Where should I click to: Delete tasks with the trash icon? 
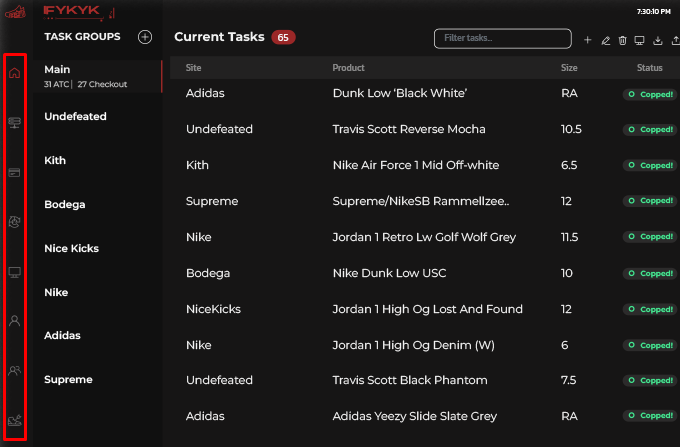click(622, 40)
